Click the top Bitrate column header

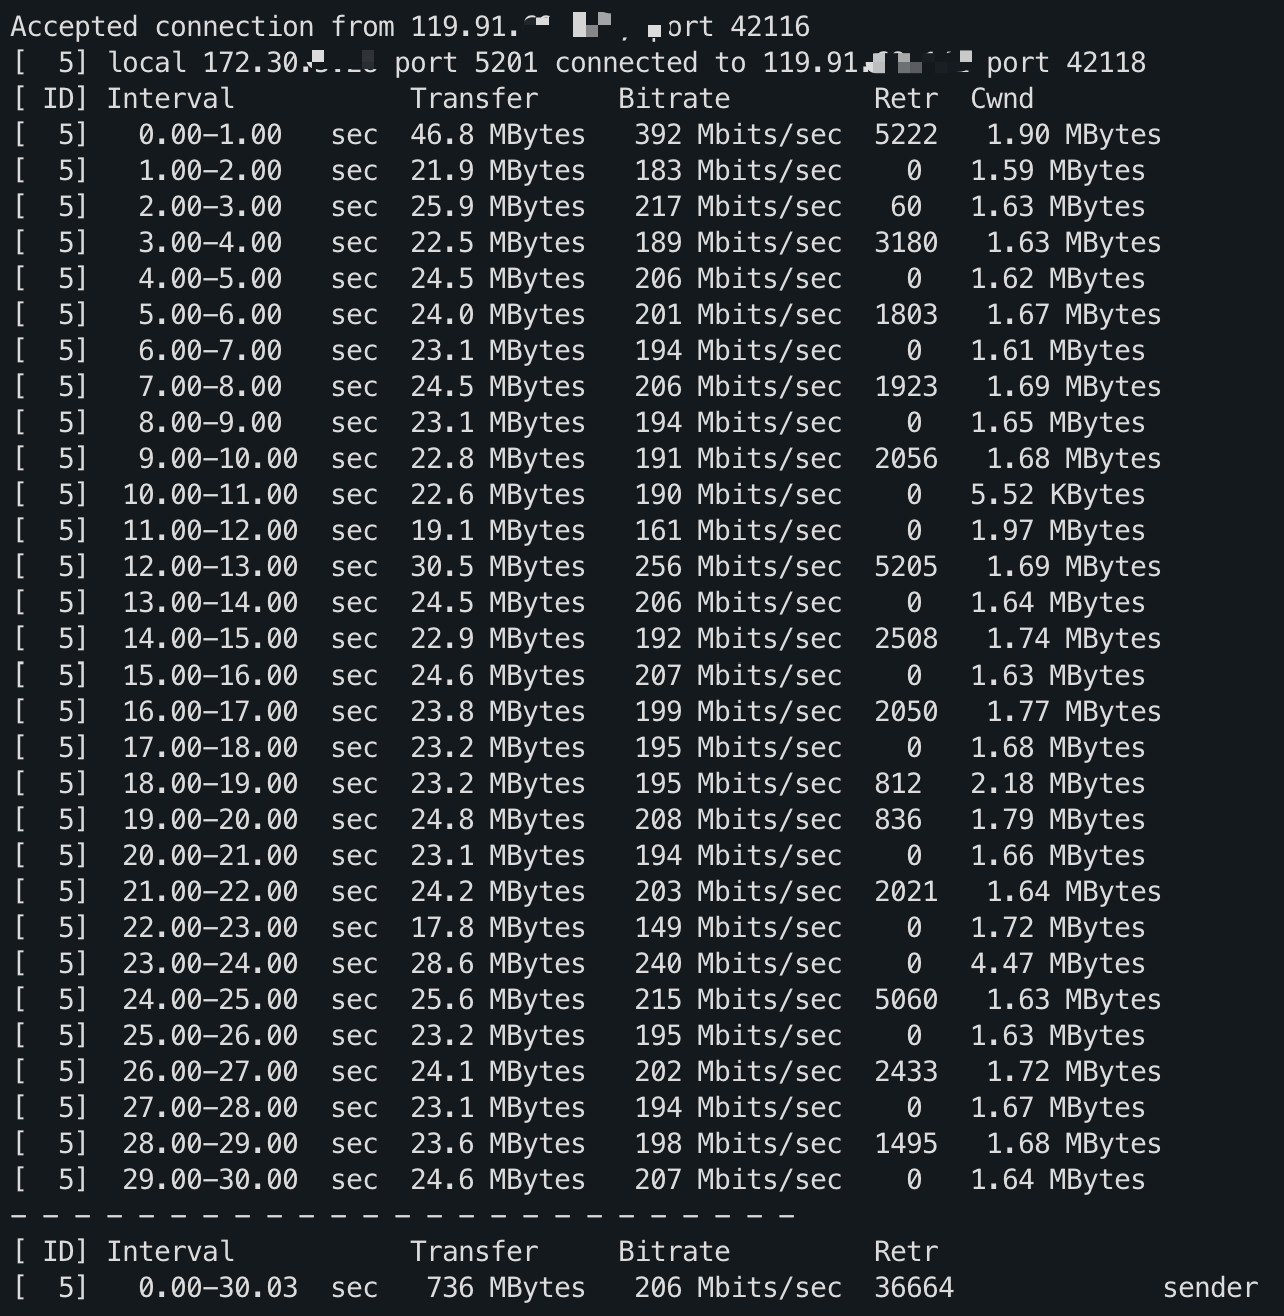[674, 99]
